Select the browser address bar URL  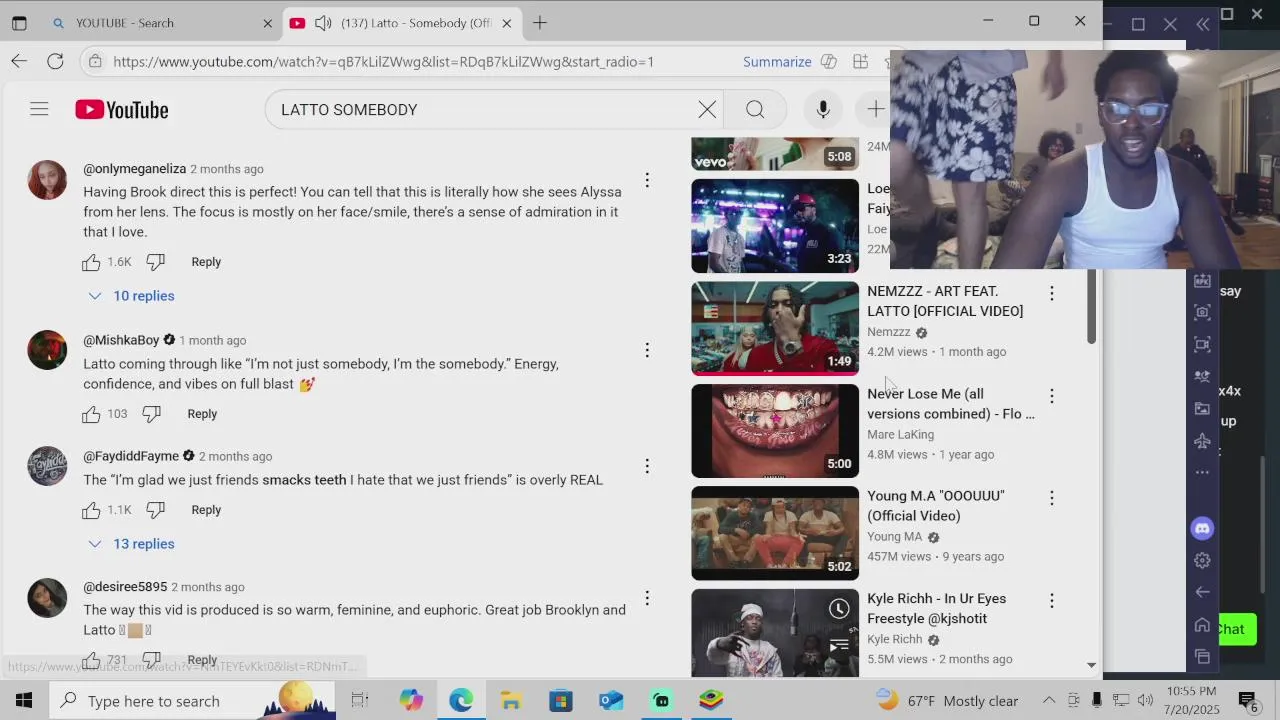click(383, 62)
